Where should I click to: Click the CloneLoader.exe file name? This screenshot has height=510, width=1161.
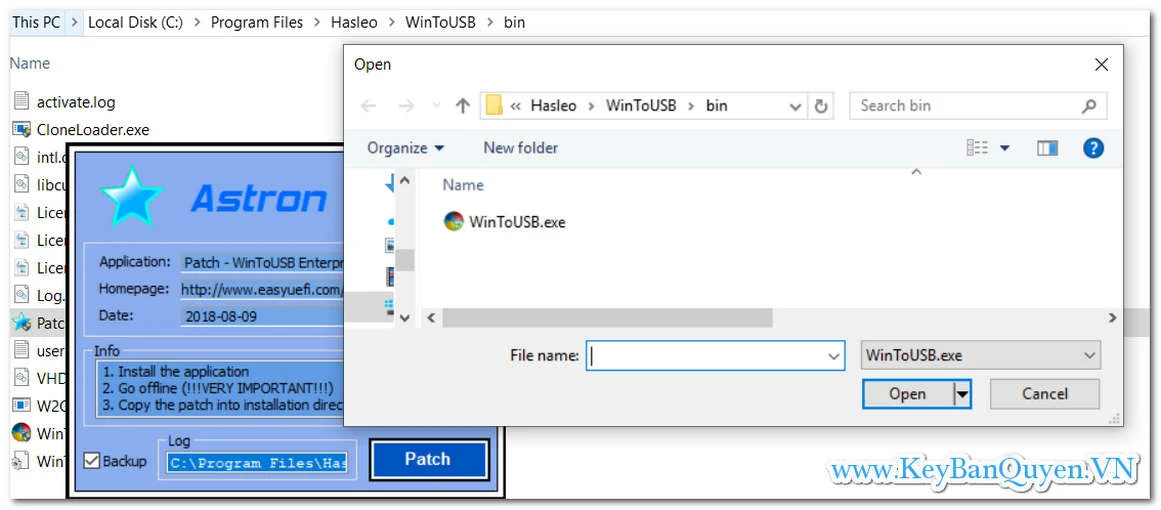[93, 130]
